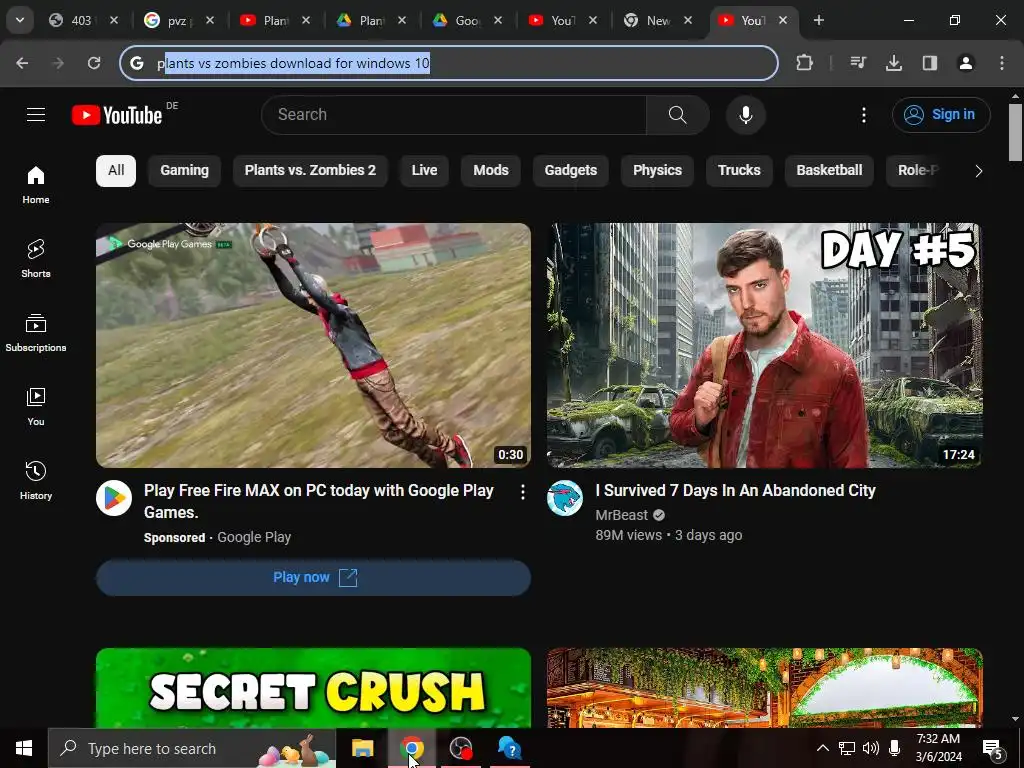This screenshot has width=1024, height=768.
Task: Open the YouTube guide hamburger menu
Action: coord(36,115)
